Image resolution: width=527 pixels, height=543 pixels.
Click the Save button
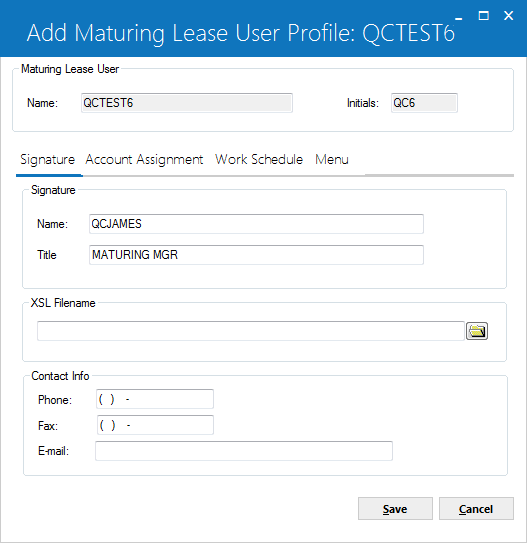click(395, 509)
